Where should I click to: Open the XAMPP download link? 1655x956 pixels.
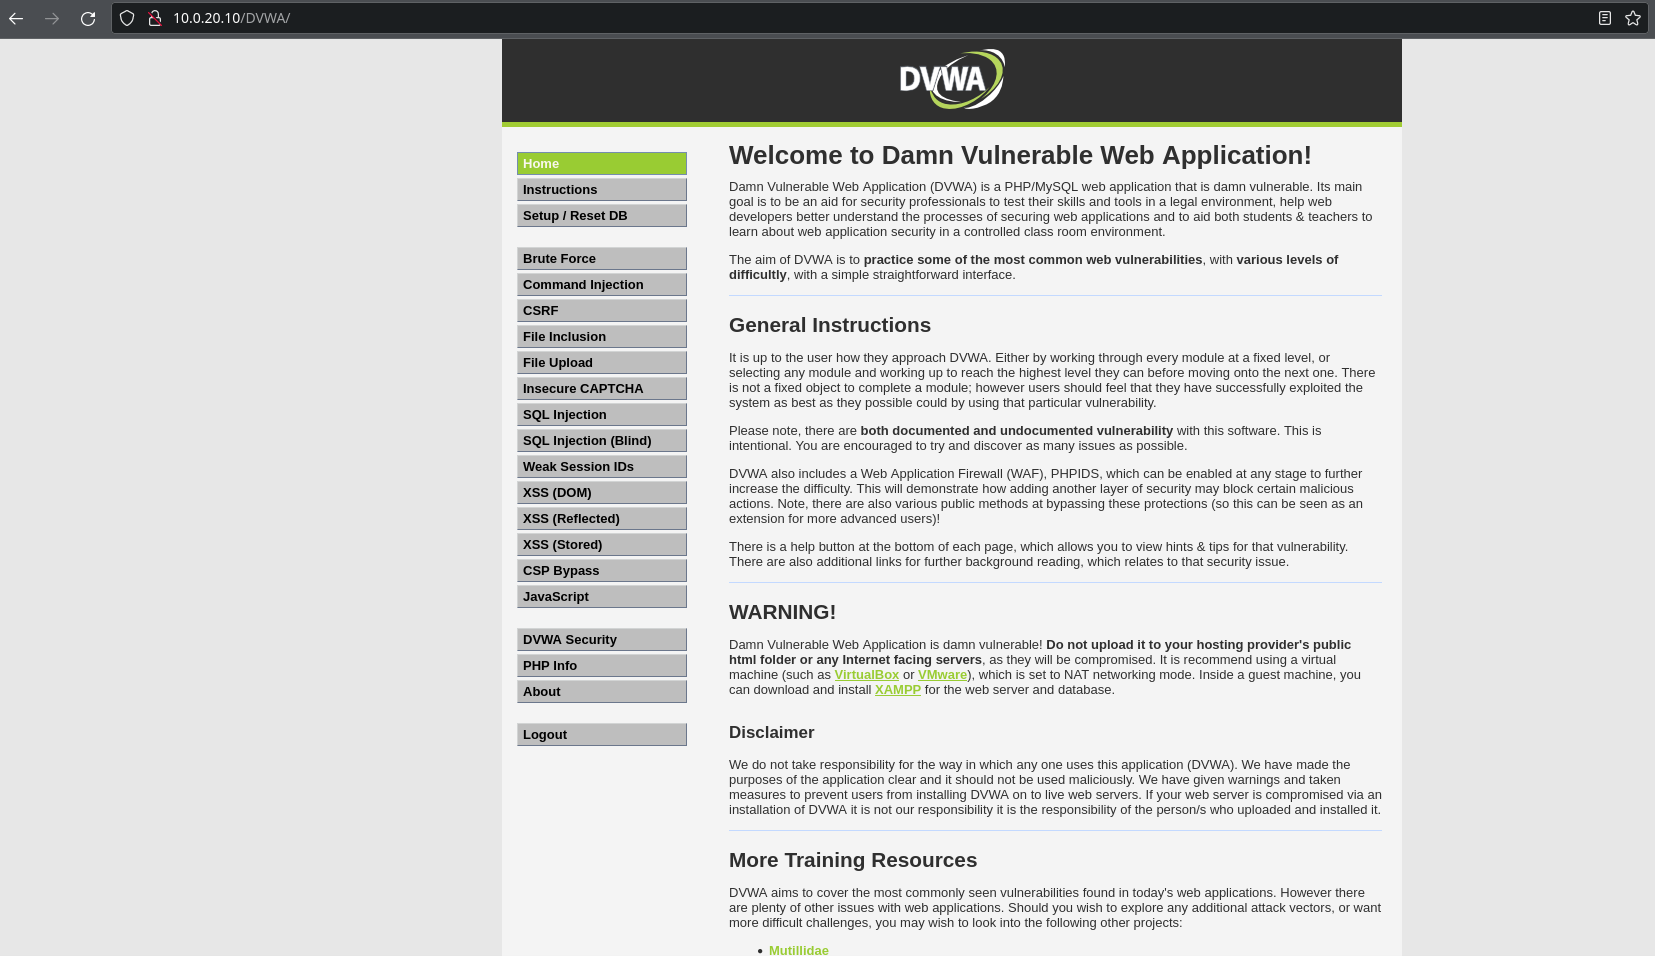coord(897,689)
